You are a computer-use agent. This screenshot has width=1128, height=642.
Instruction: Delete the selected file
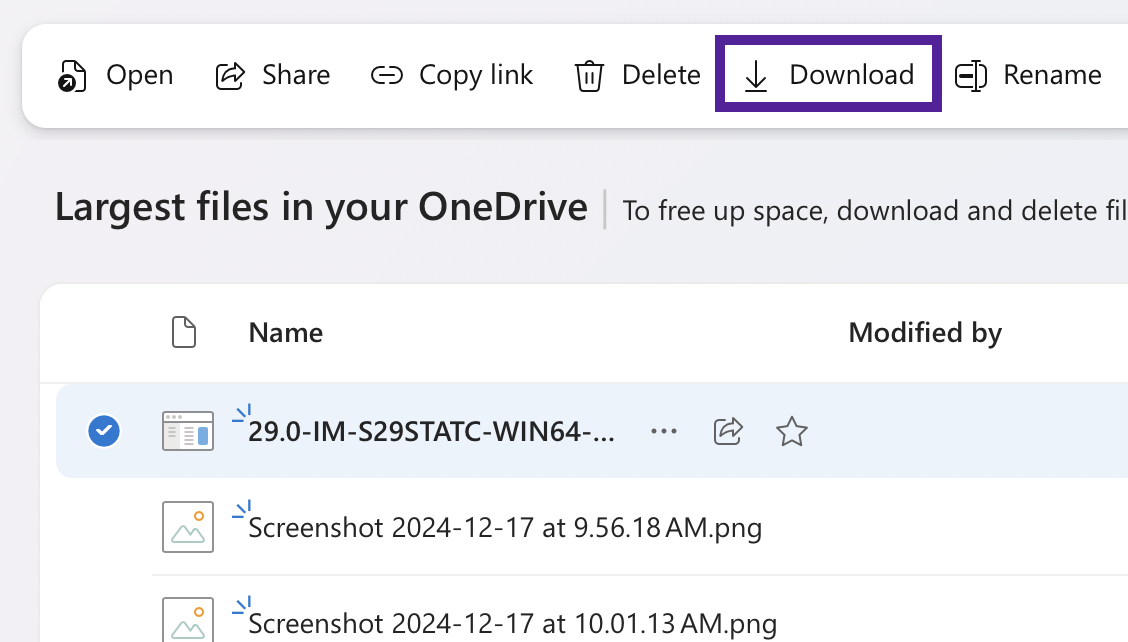click(x=637, y=75)
